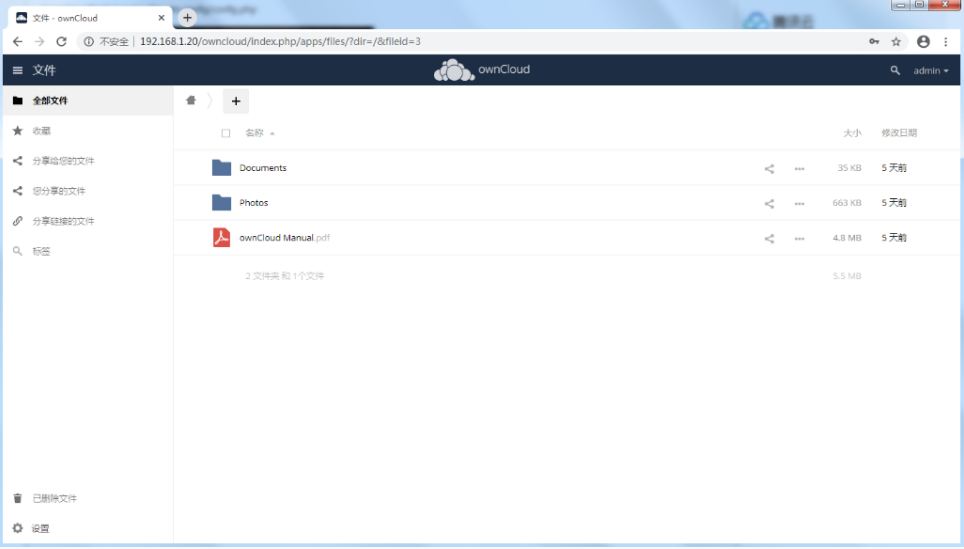The image size is (964, 549).
Task: Click the share icon for Documents folder
Action: point(769,169)
